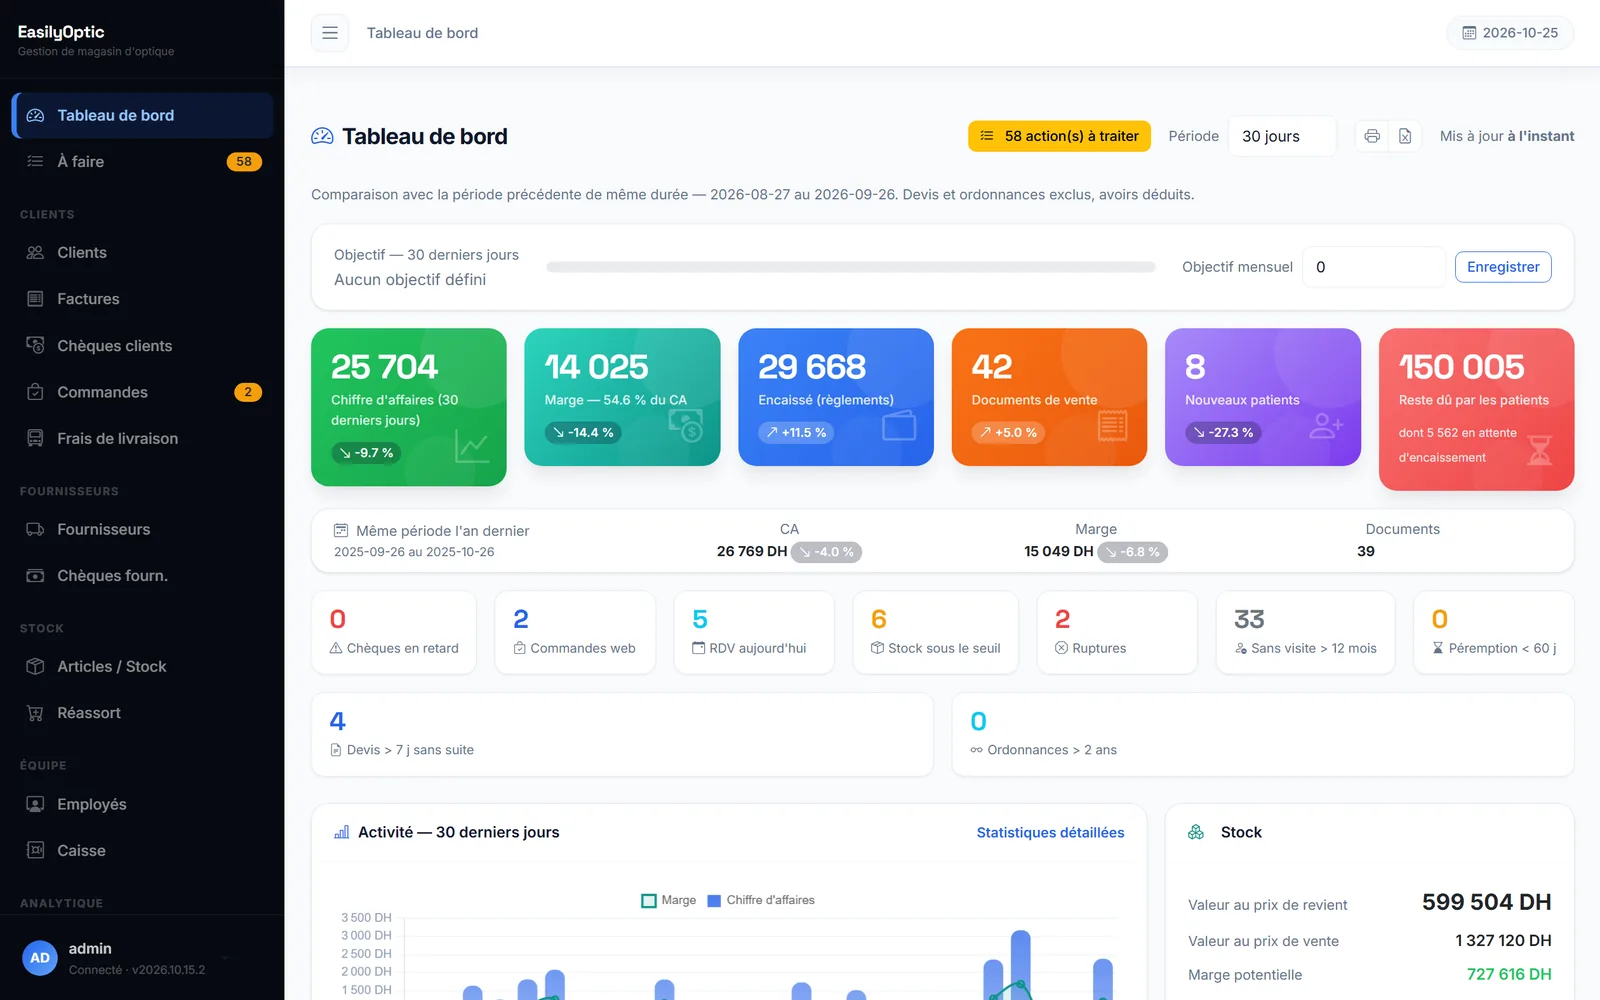Click the Employés sidebar icon
Image resolution: width=1600 pixels, height=1000 pixels.
pos(35,804)
